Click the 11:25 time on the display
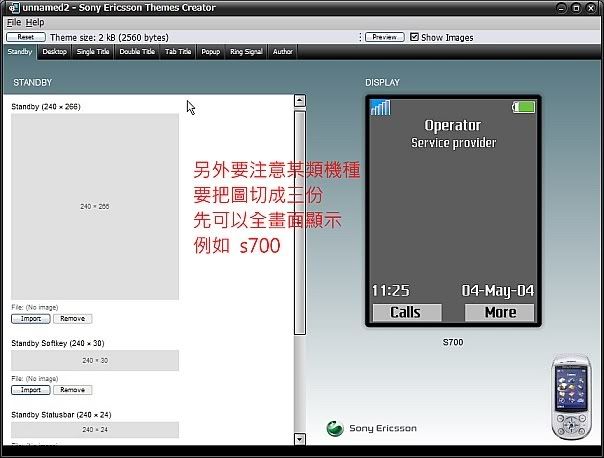The height and width of the screenshot is (458, 604). click(391, 290)
